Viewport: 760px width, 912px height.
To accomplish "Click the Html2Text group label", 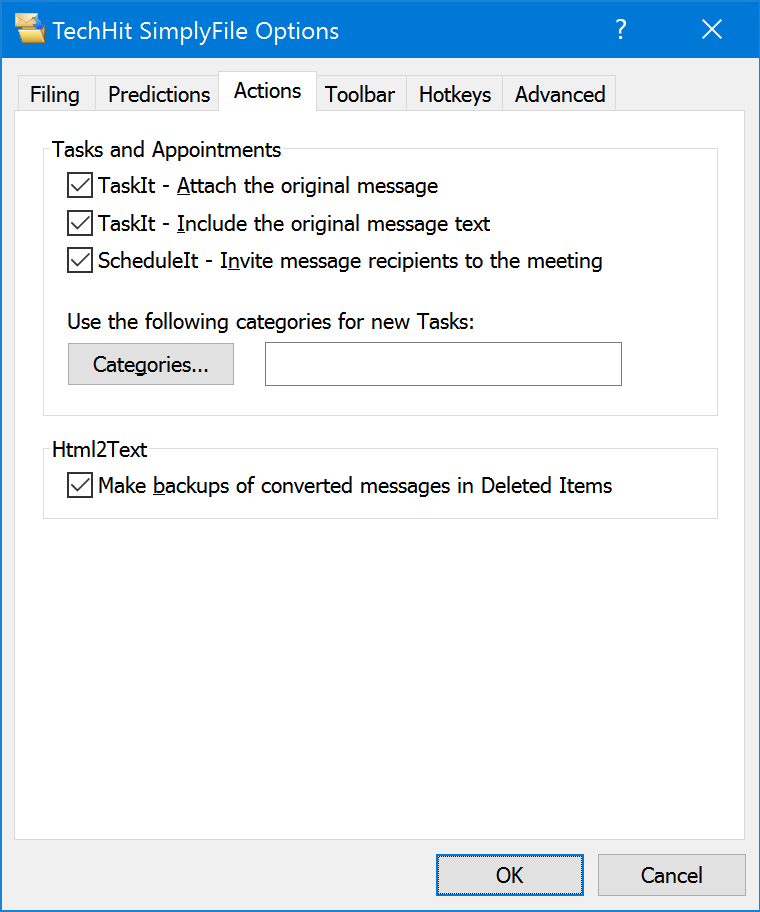I will (x=100, y=450).
